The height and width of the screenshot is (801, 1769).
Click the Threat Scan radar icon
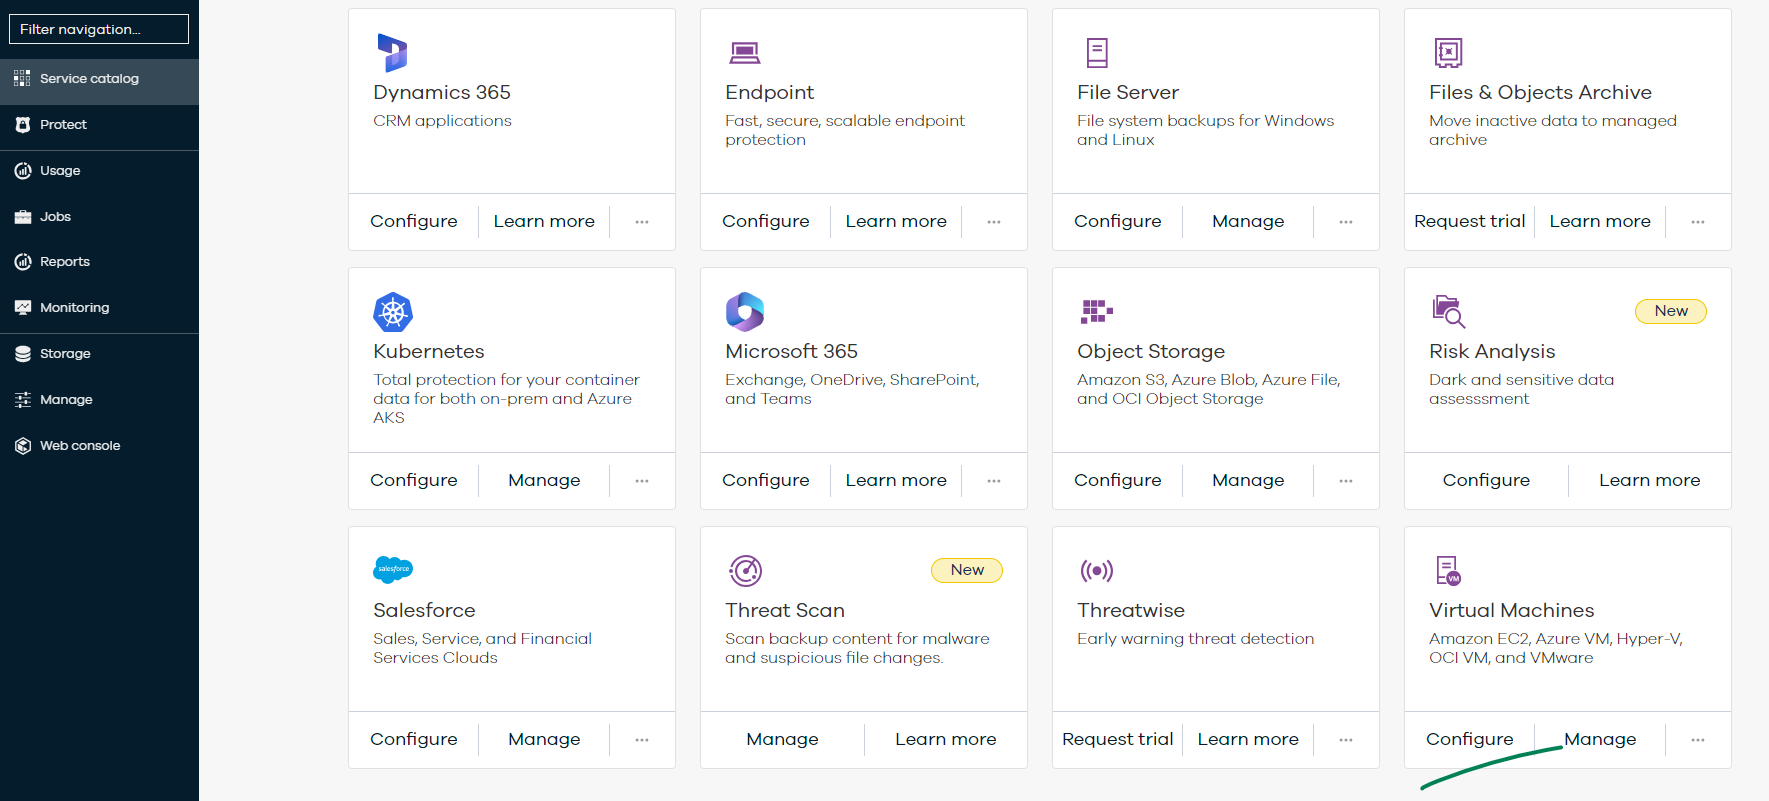coord(746,571)
